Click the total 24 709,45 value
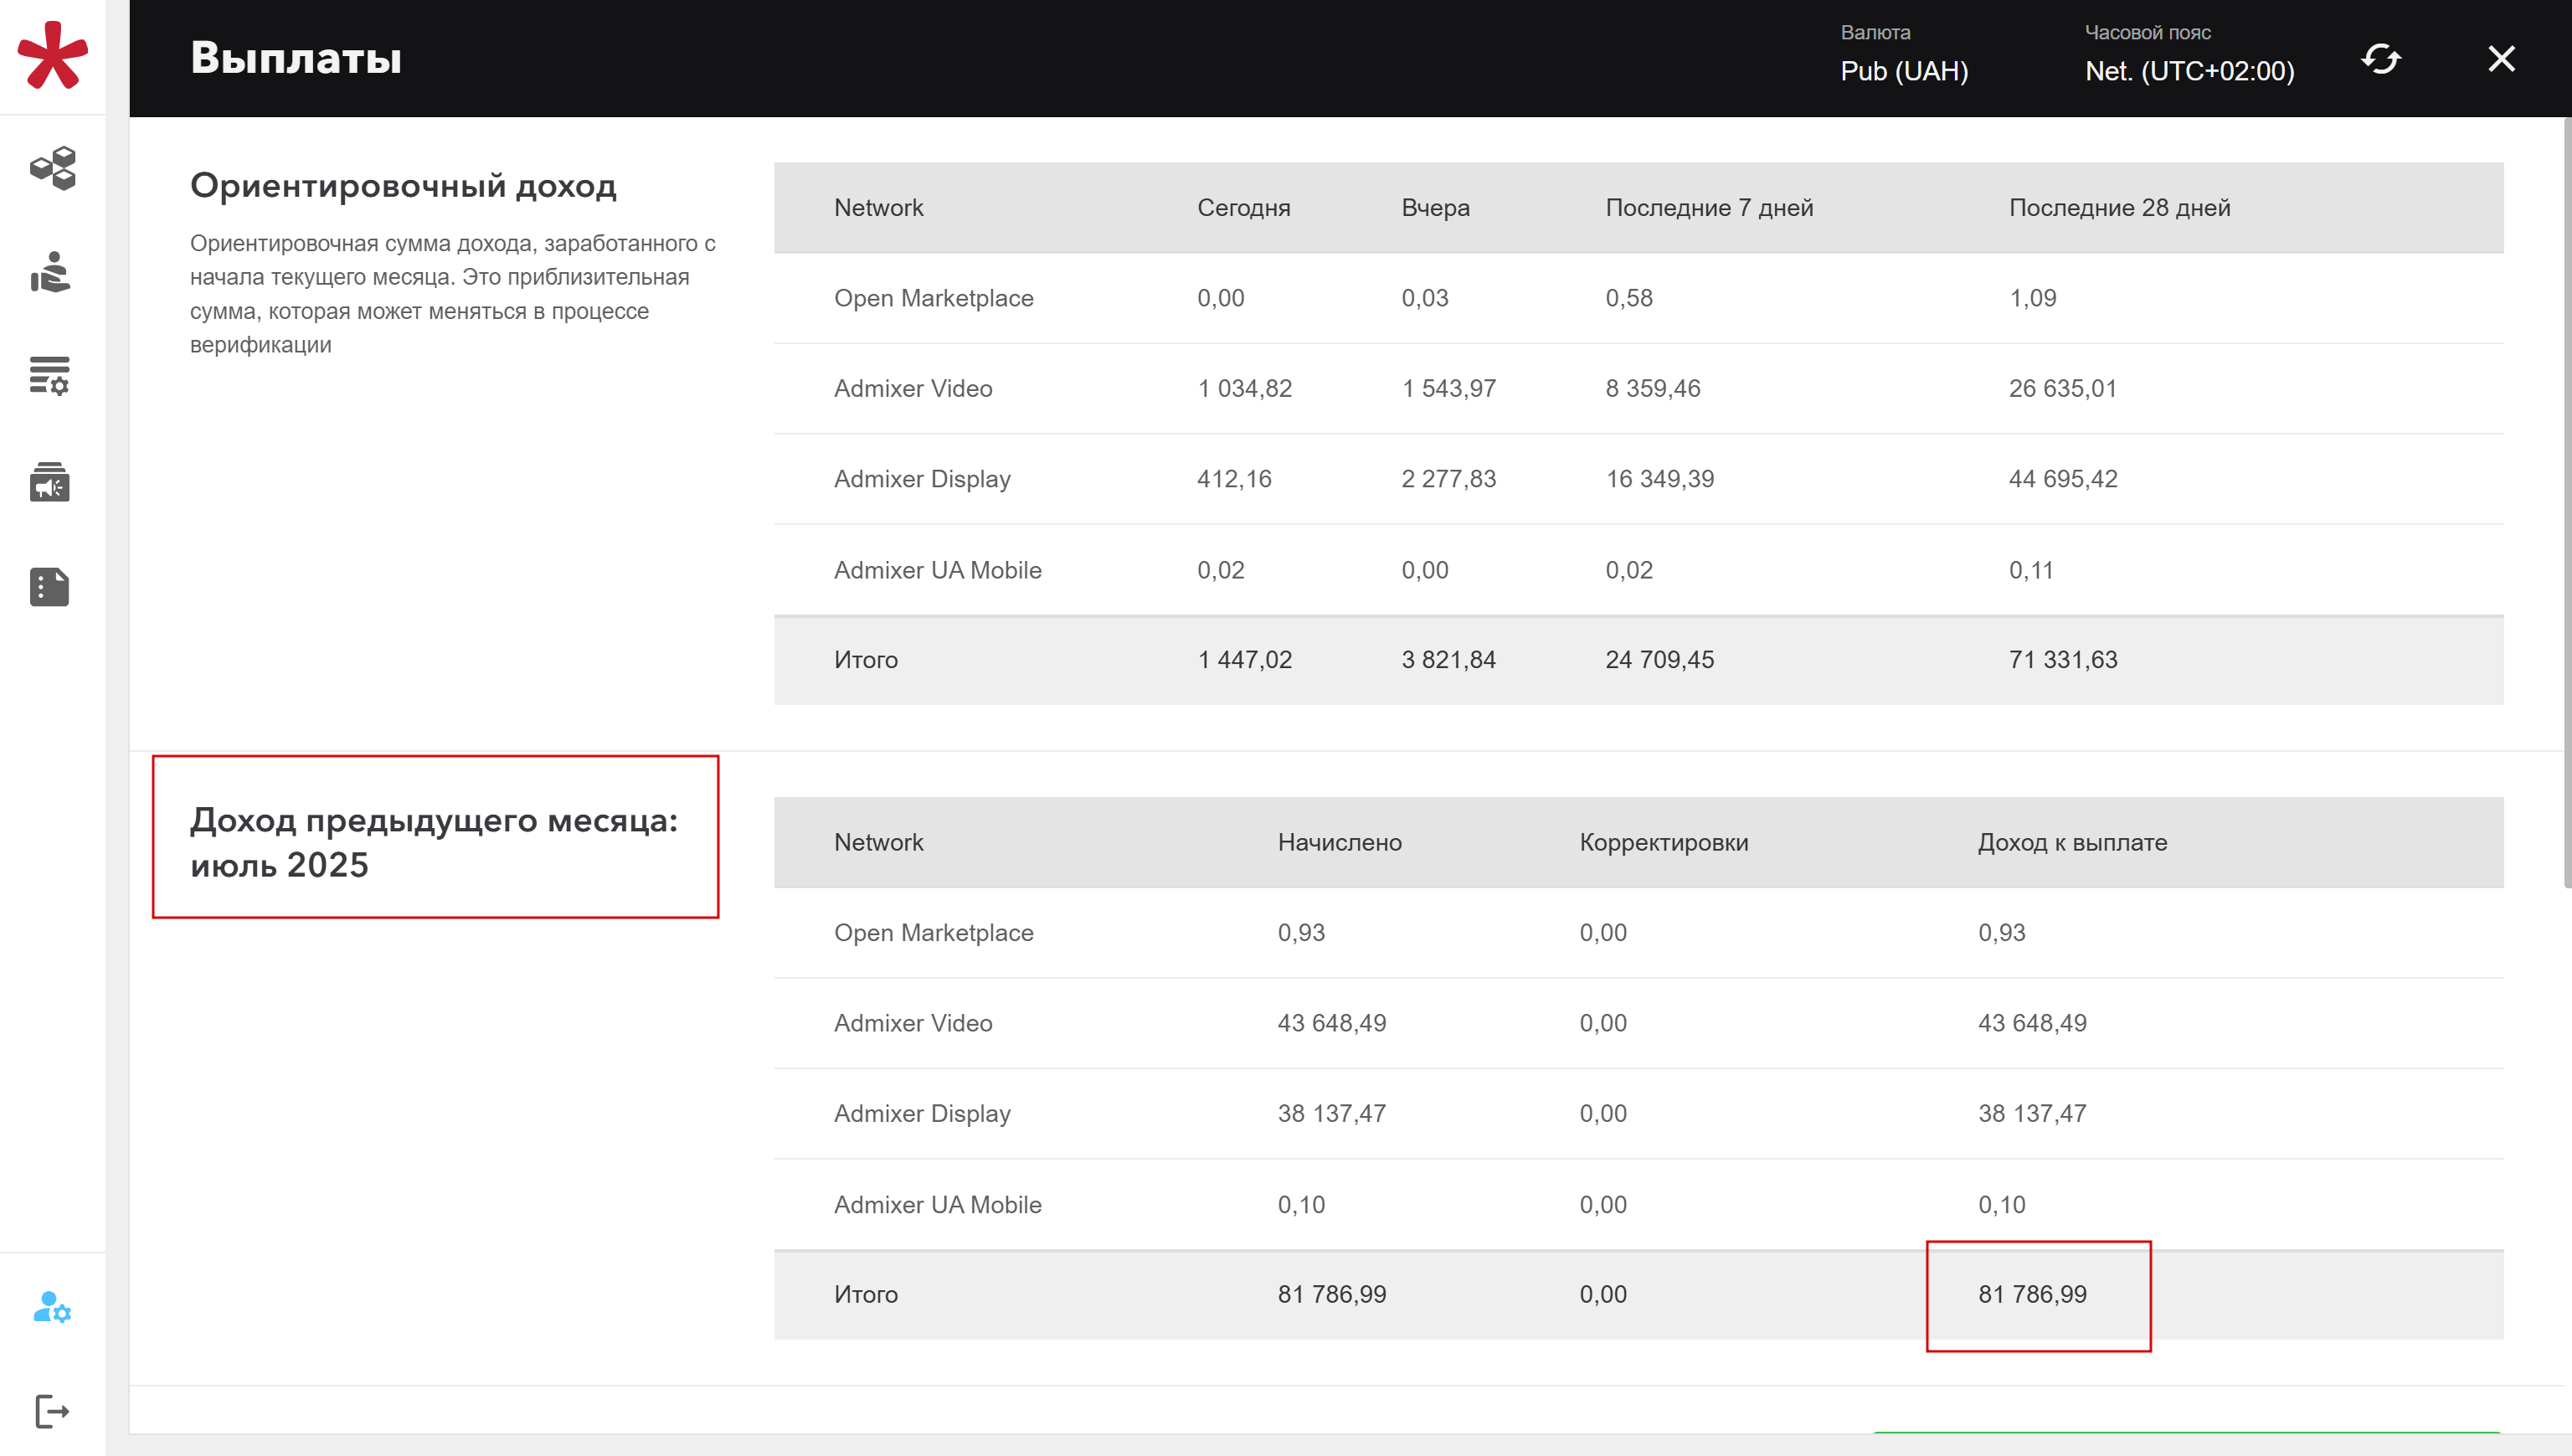This screenshot has width=2572, height=1456. [x=1659, y=660]
